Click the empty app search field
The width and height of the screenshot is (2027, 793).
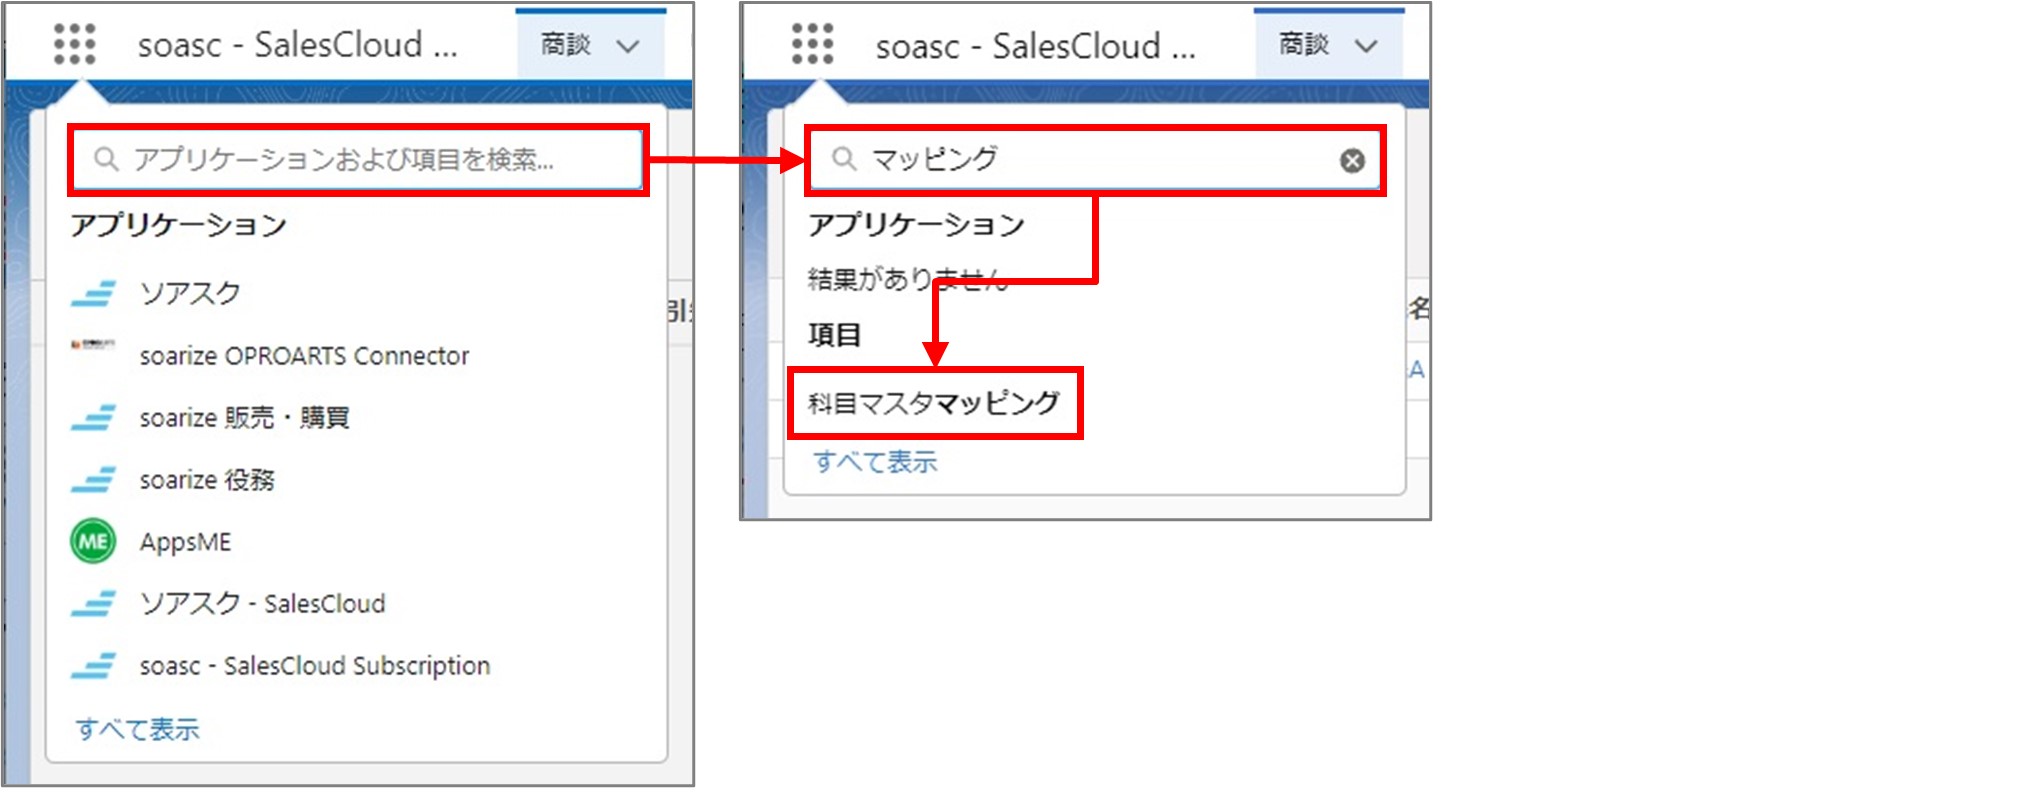(358, 160)
